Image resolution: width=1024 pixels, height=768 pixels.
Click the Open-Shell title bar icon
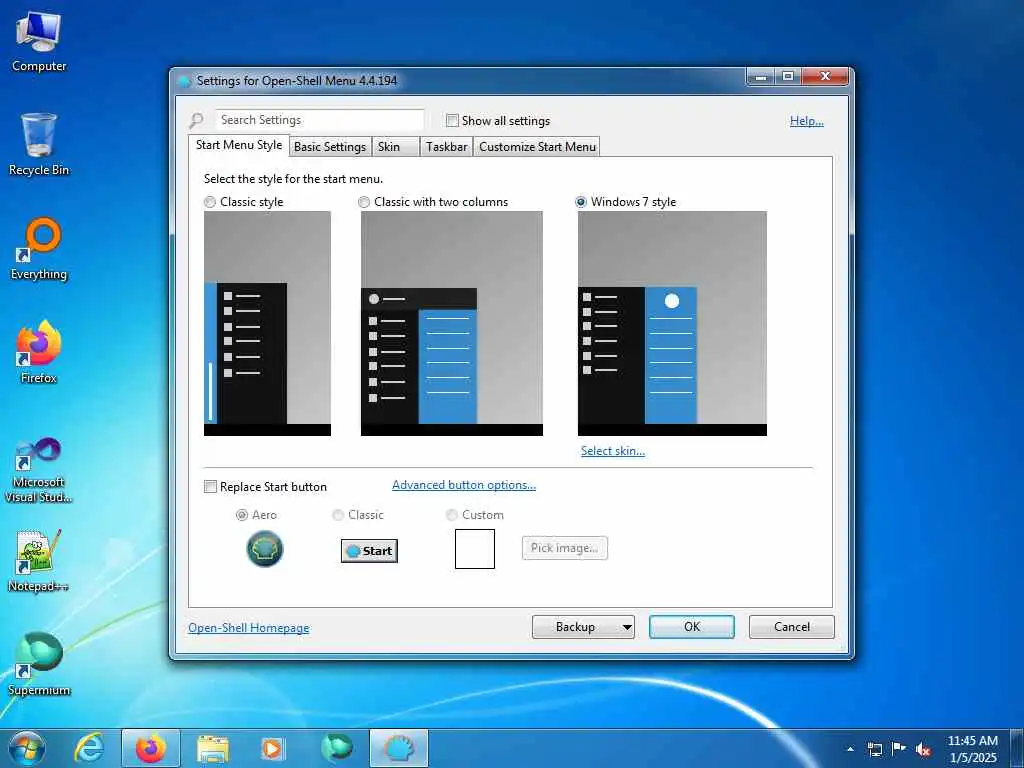185,81
